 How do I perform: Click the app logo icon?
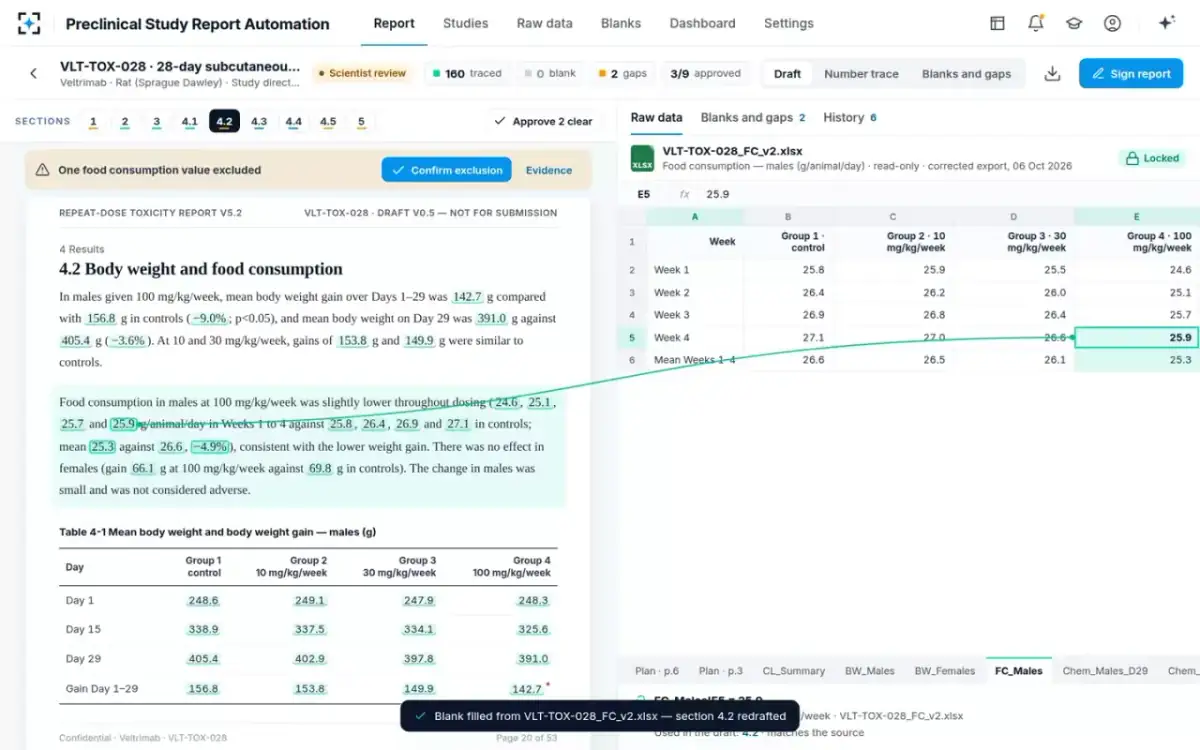click(x=30, y=23)
